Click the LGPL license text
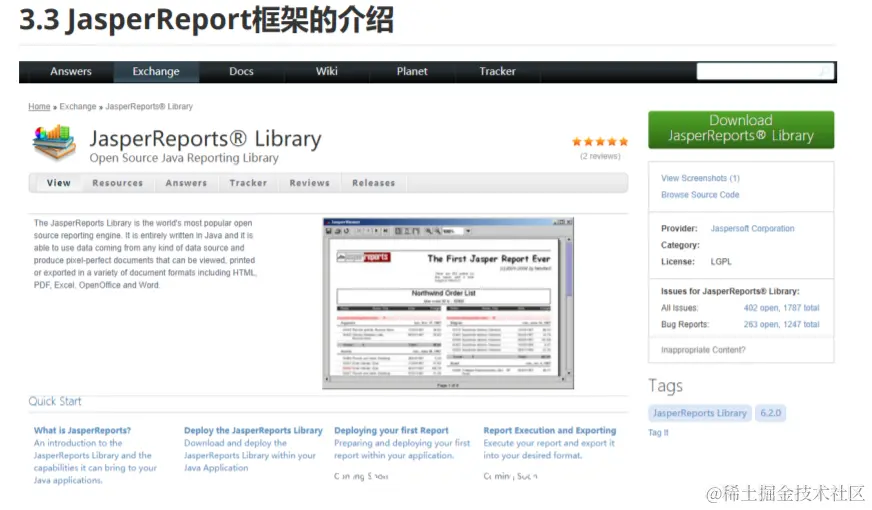The width and height of the screenshot is (872, 510). click(721, 261)
